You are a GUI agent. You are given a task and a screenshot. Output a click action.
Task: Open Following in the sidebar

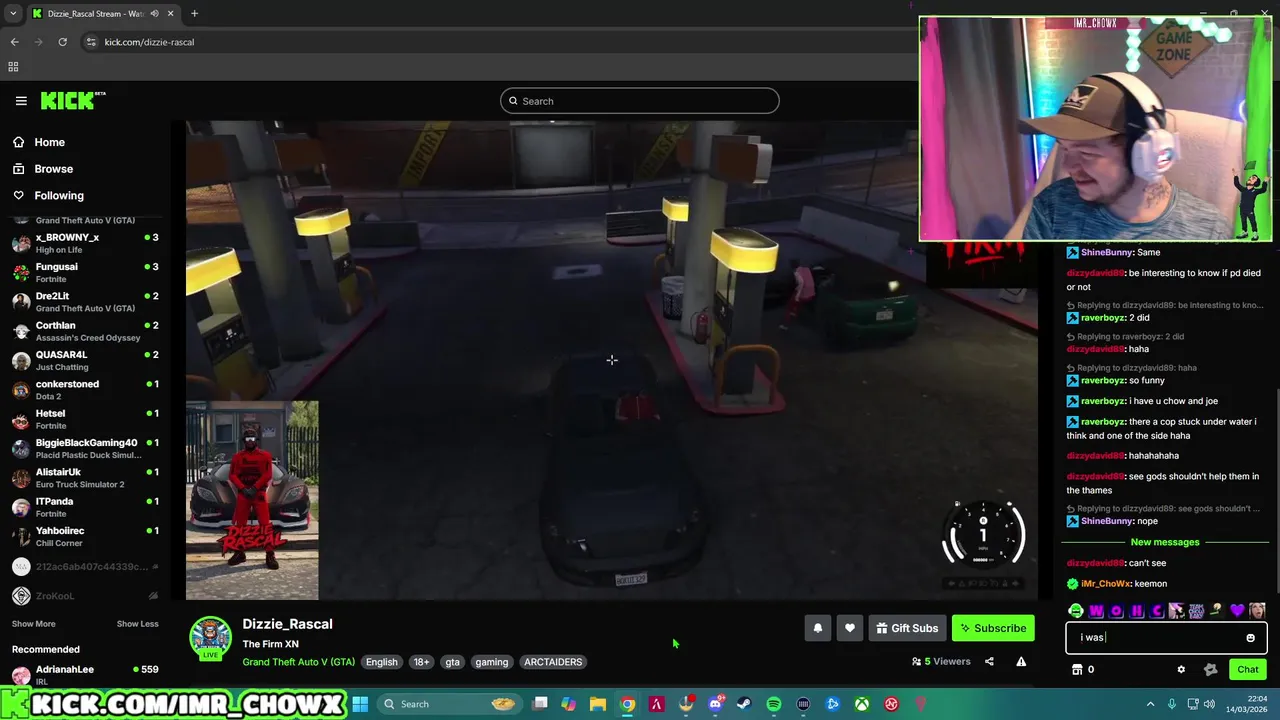click(x=59, y=196)
